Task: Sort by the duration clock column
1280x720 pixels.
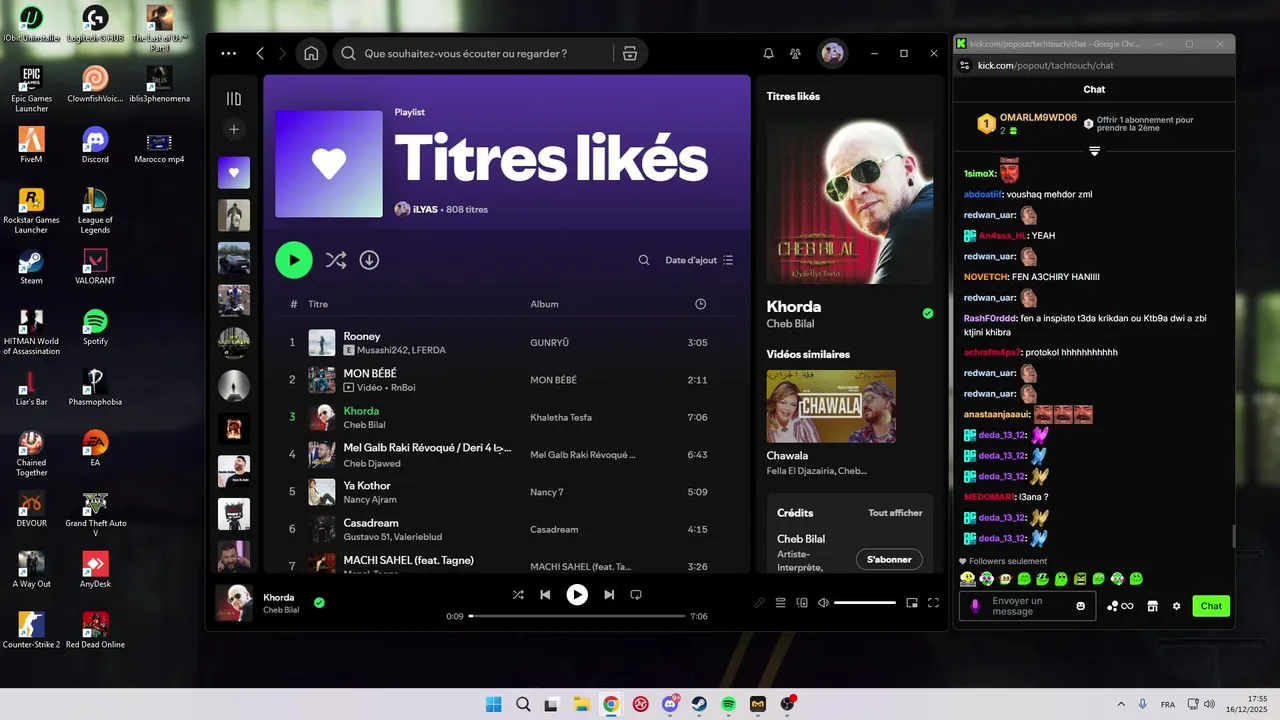Action: [x=700, y=304]
